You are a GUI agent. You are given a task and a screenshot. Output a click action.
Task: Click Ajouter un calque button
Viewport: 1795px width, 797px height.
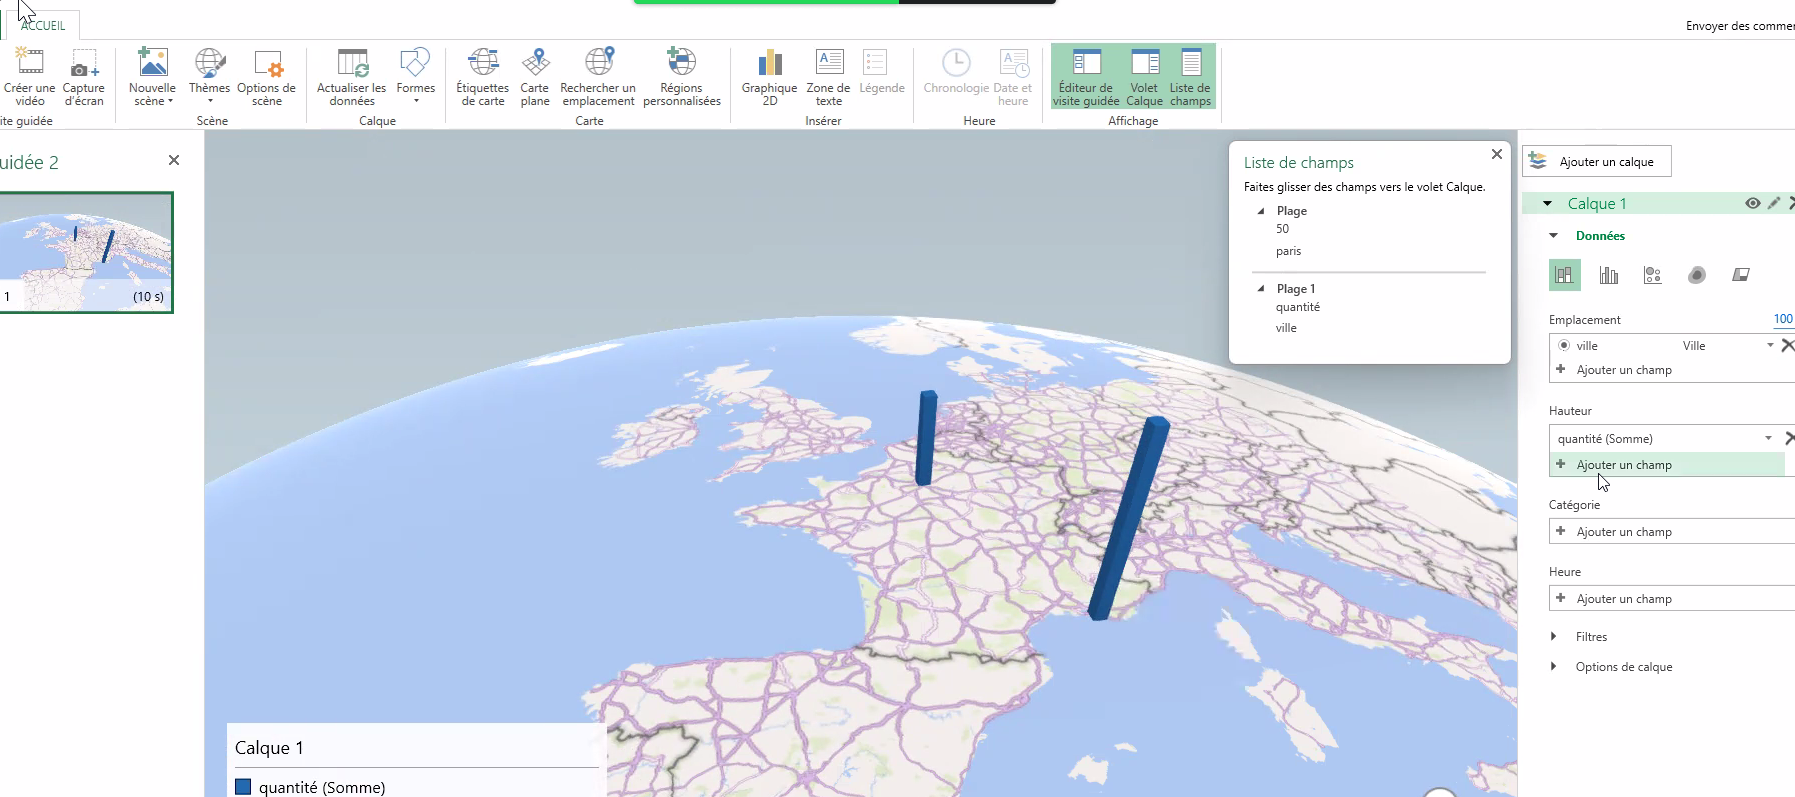(1597, 161)
